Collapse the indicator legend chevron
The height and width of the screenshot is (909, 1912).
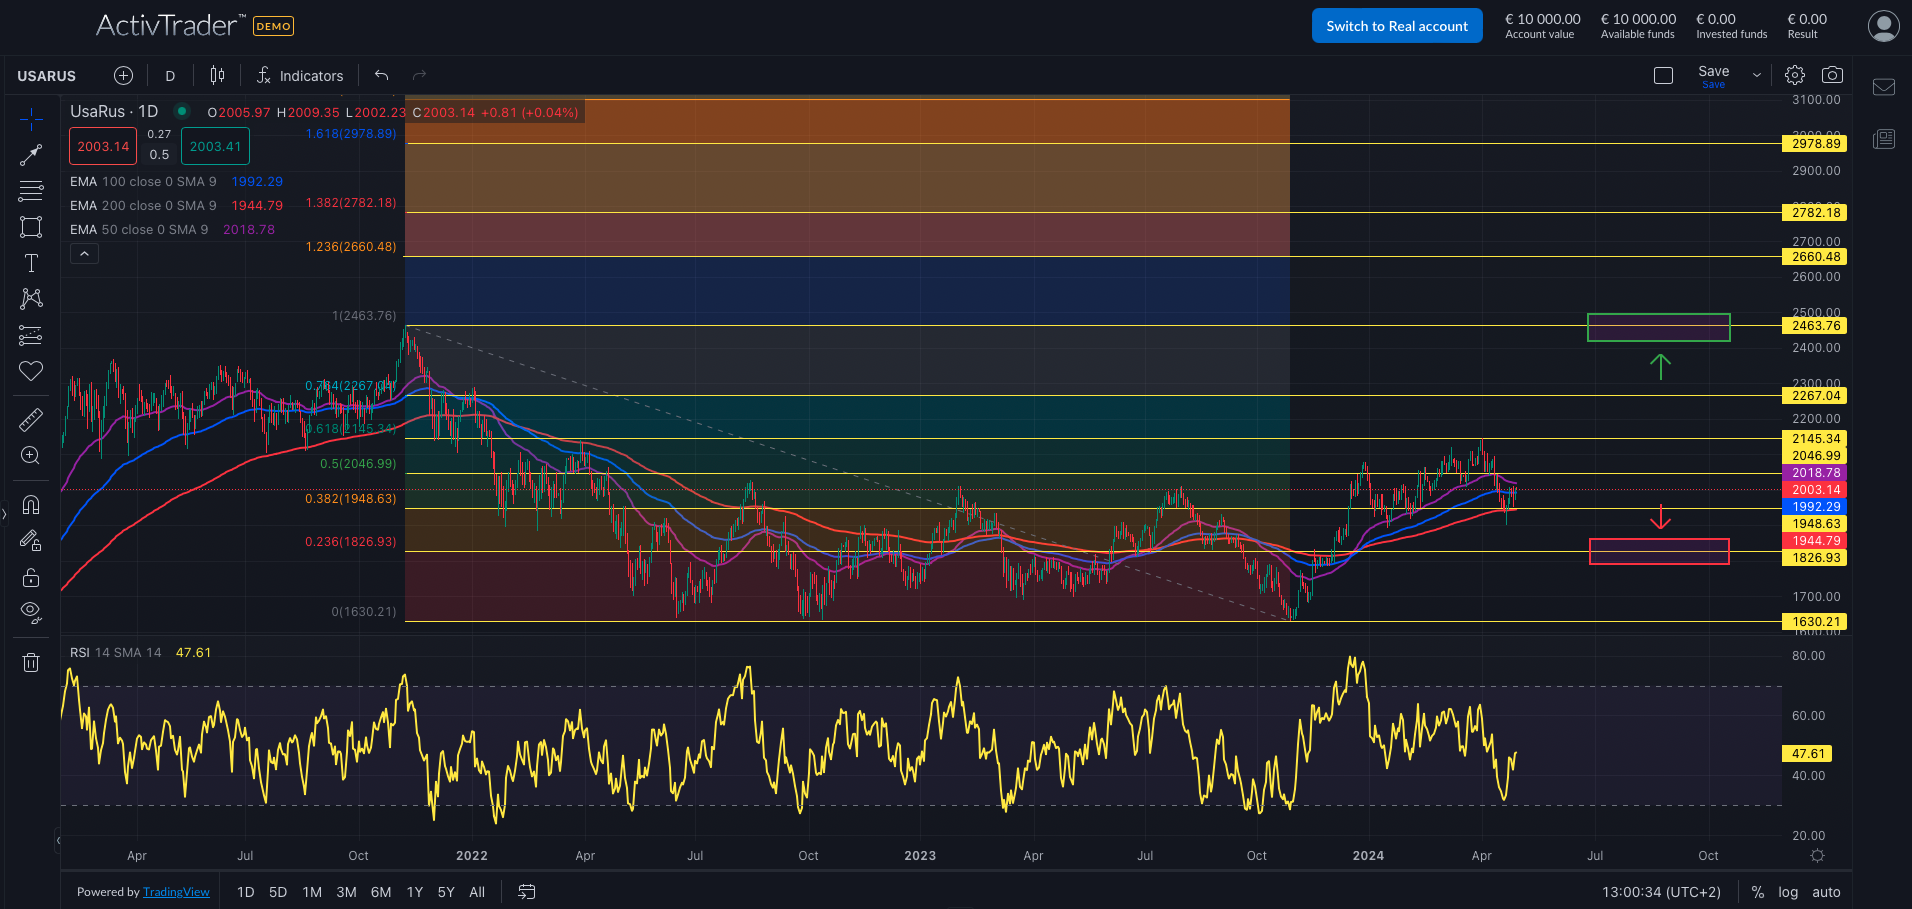pos(84,254)
